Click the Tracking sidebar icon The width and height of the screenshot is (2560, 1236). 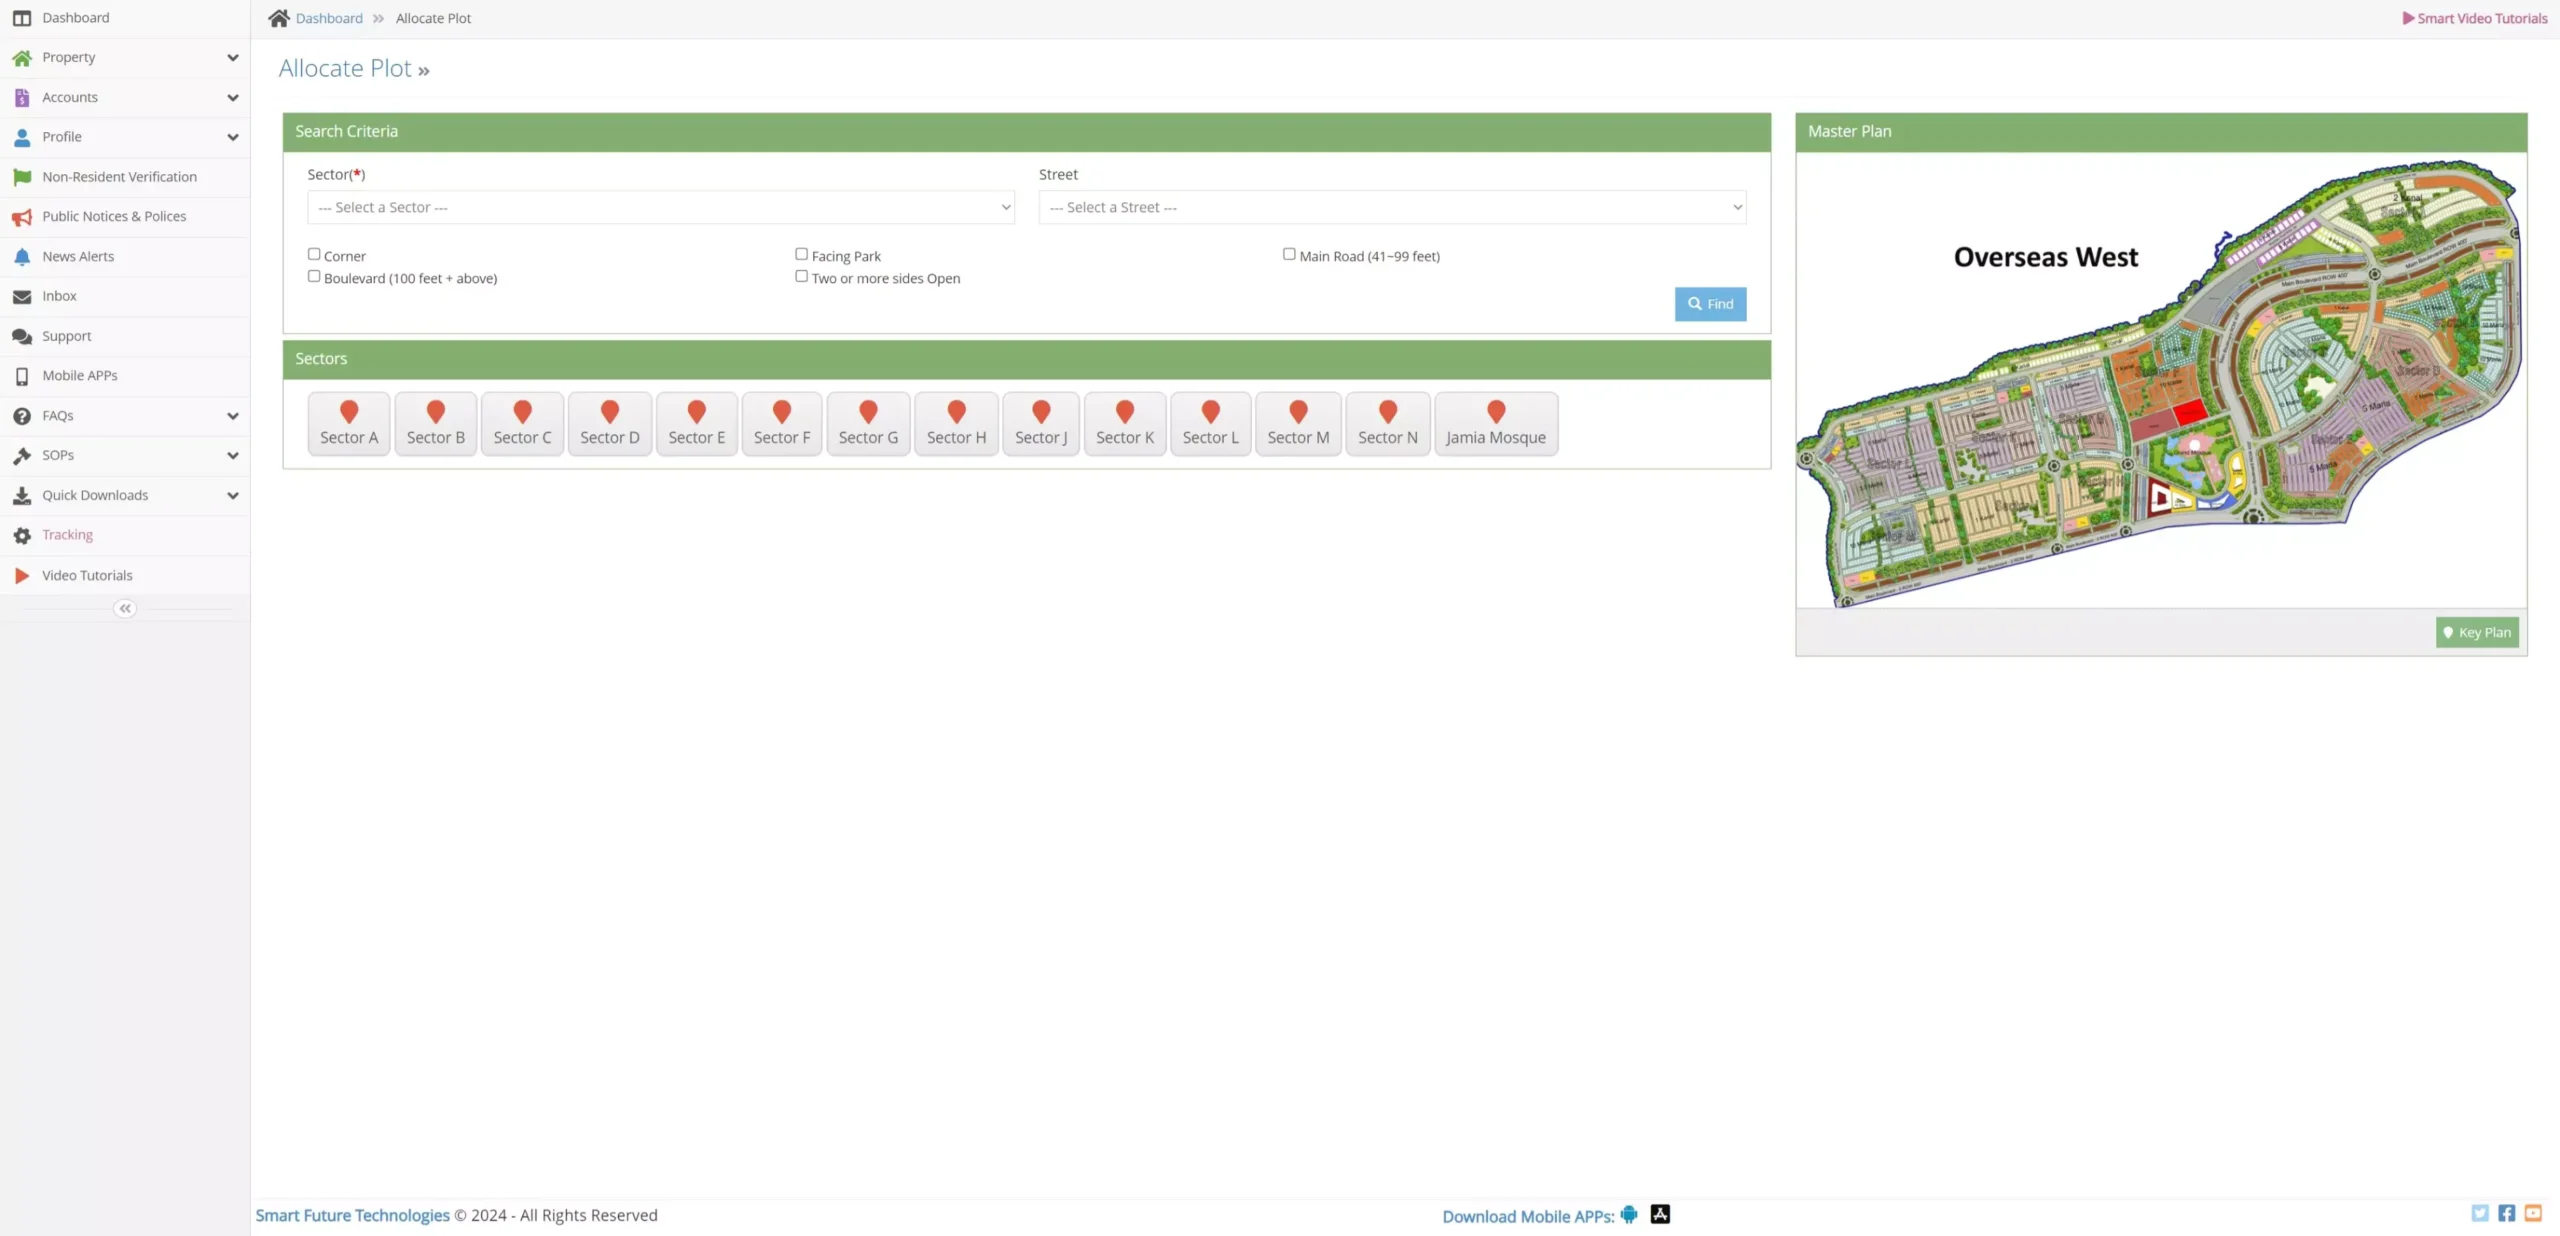[23, 534]
